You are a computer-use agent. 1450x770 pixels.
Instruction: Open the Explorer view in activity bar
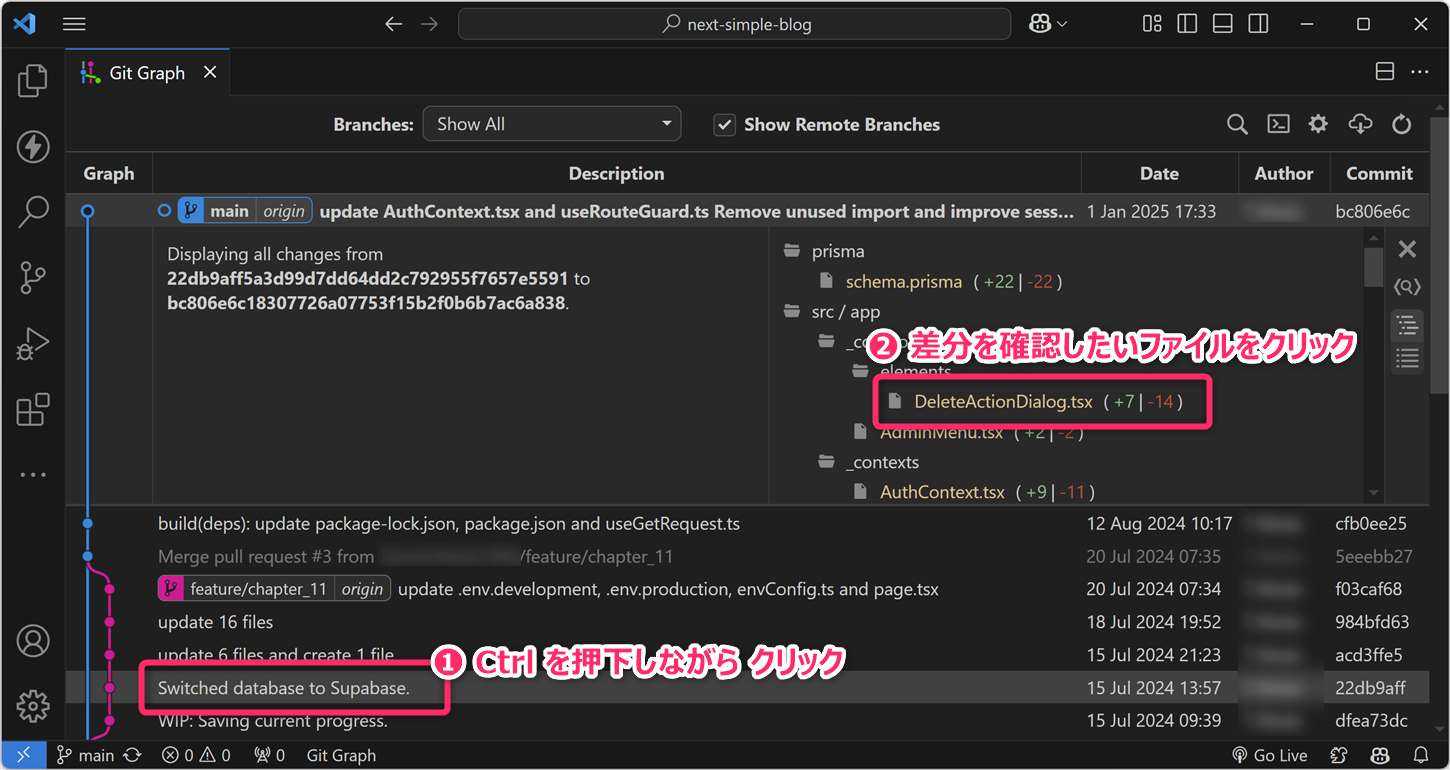coord(33,81)
